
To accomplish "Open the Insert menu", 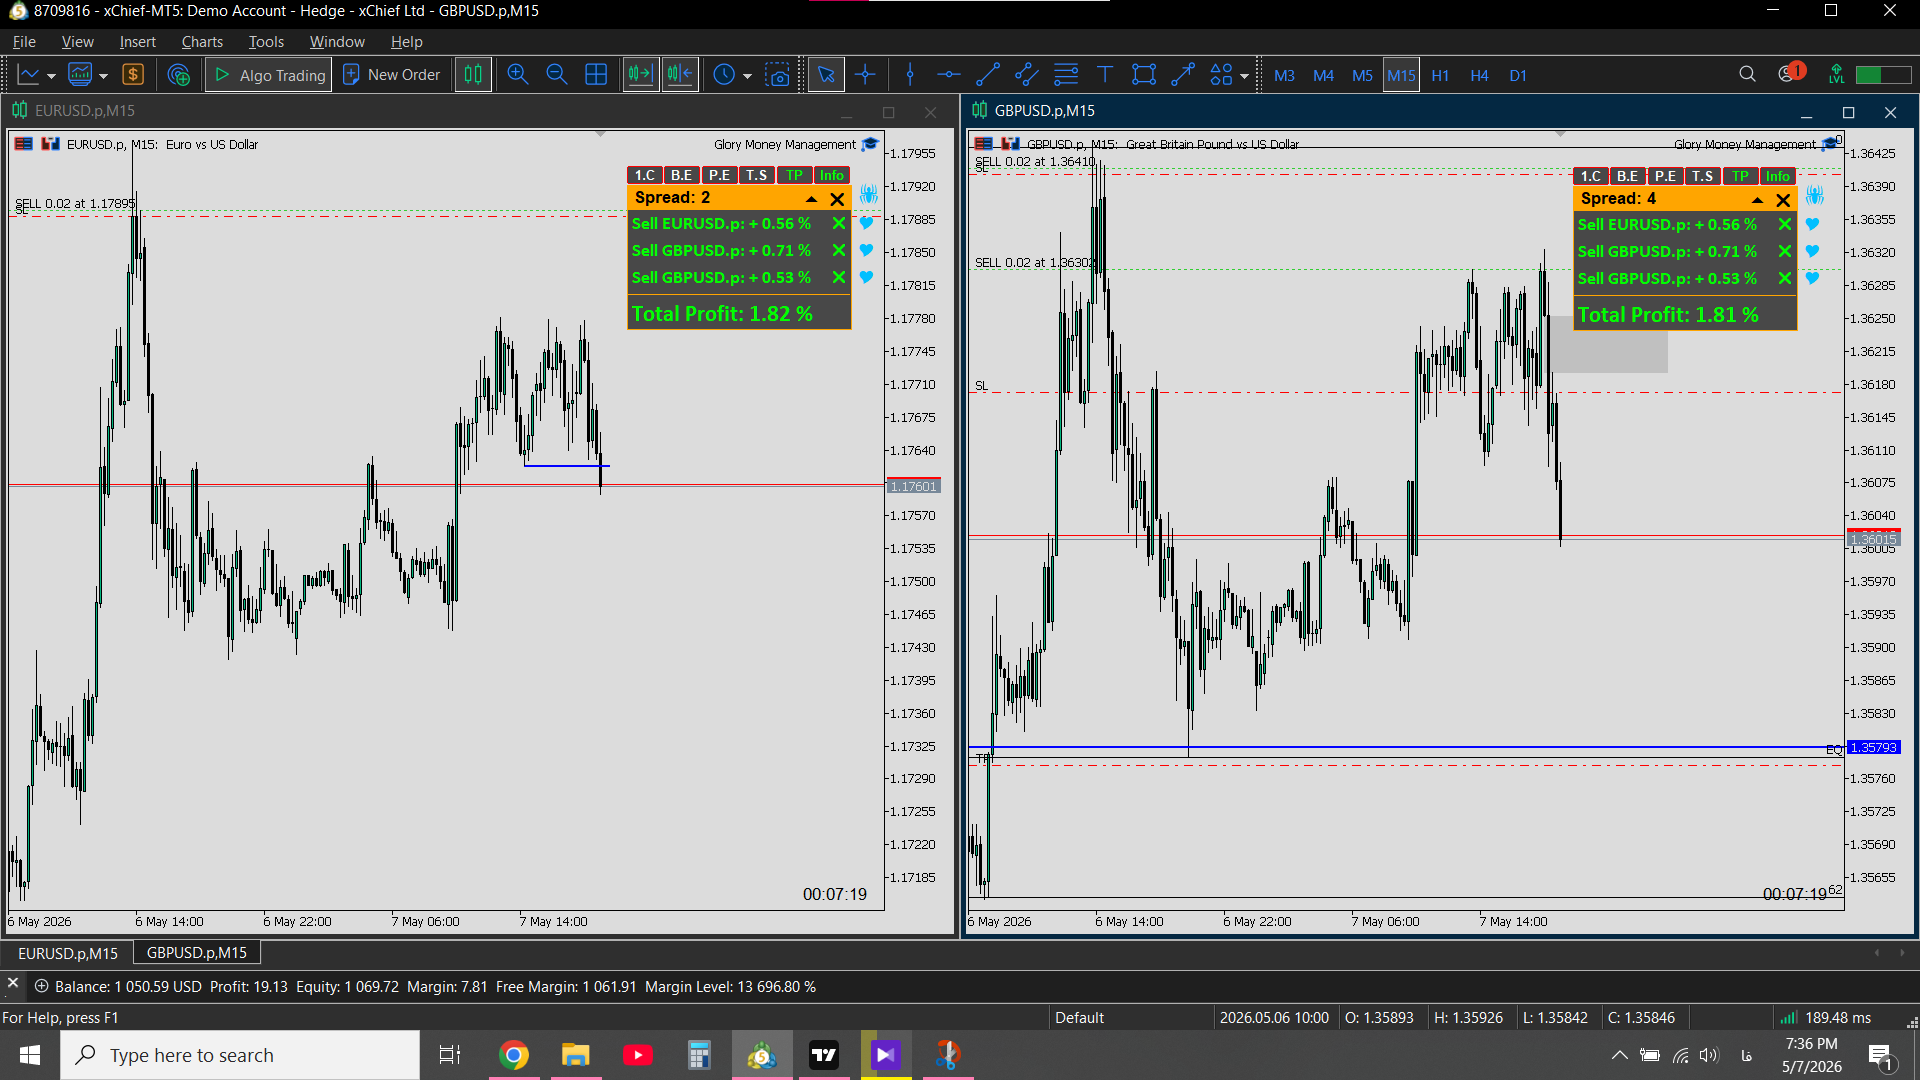I will (x=137, y=41).
